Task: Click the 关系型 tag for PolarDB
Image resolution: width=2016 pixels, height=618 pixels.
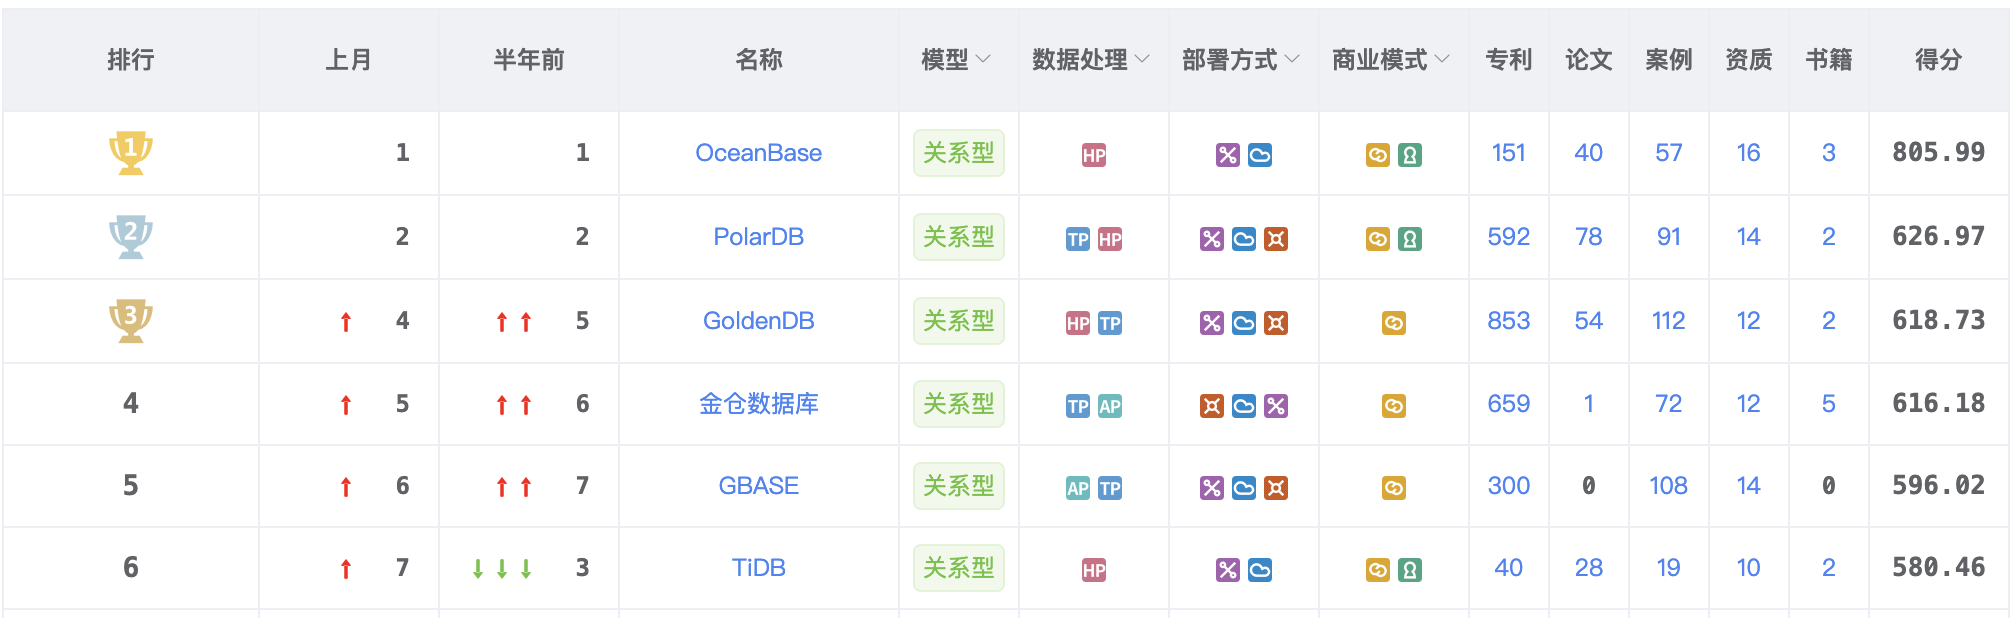Action: [958, 237]
